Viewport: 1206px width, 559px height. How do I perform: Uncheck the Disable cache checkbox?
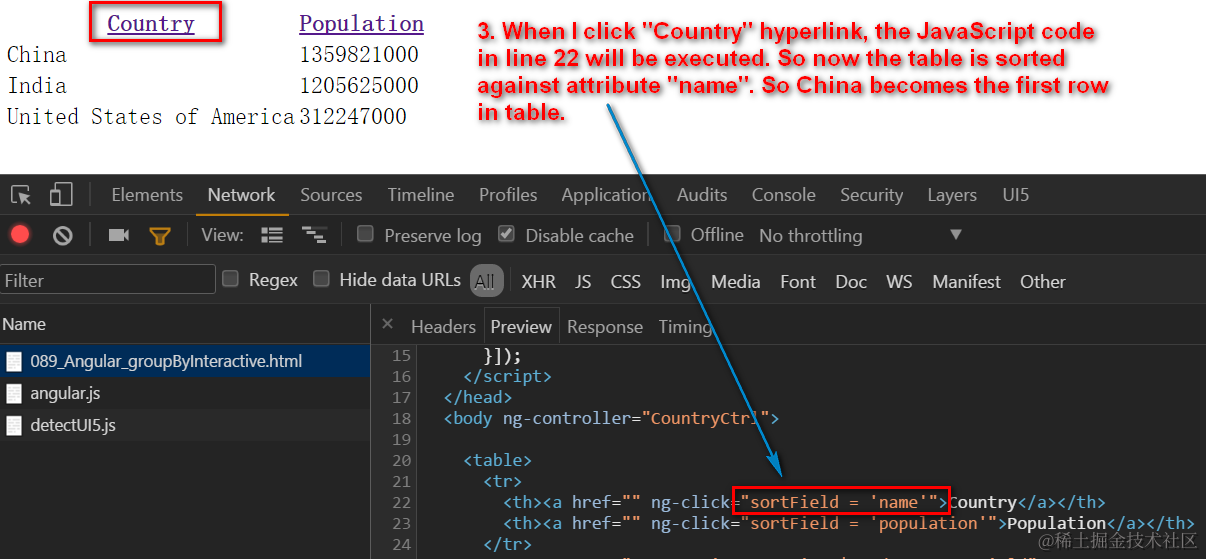pos(506,234)
